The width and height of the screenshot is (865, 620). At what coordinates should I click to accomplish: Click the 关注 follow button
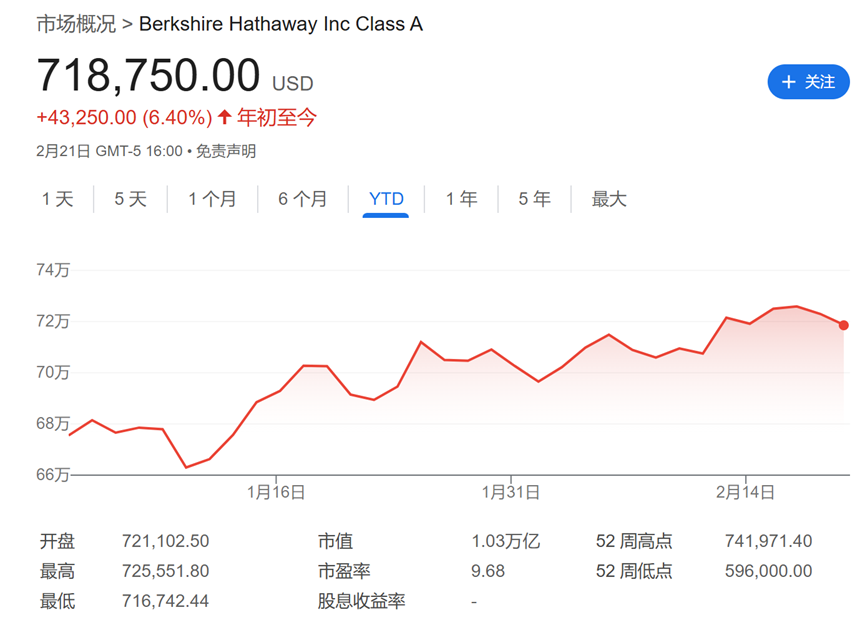[808, 82]
